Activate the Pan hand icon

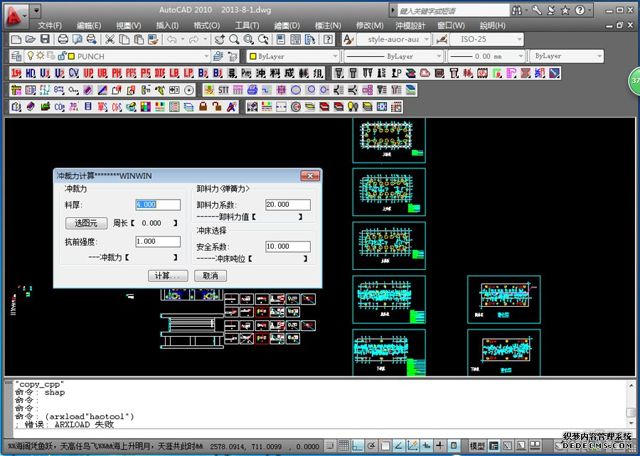click(x=220, y=40)
